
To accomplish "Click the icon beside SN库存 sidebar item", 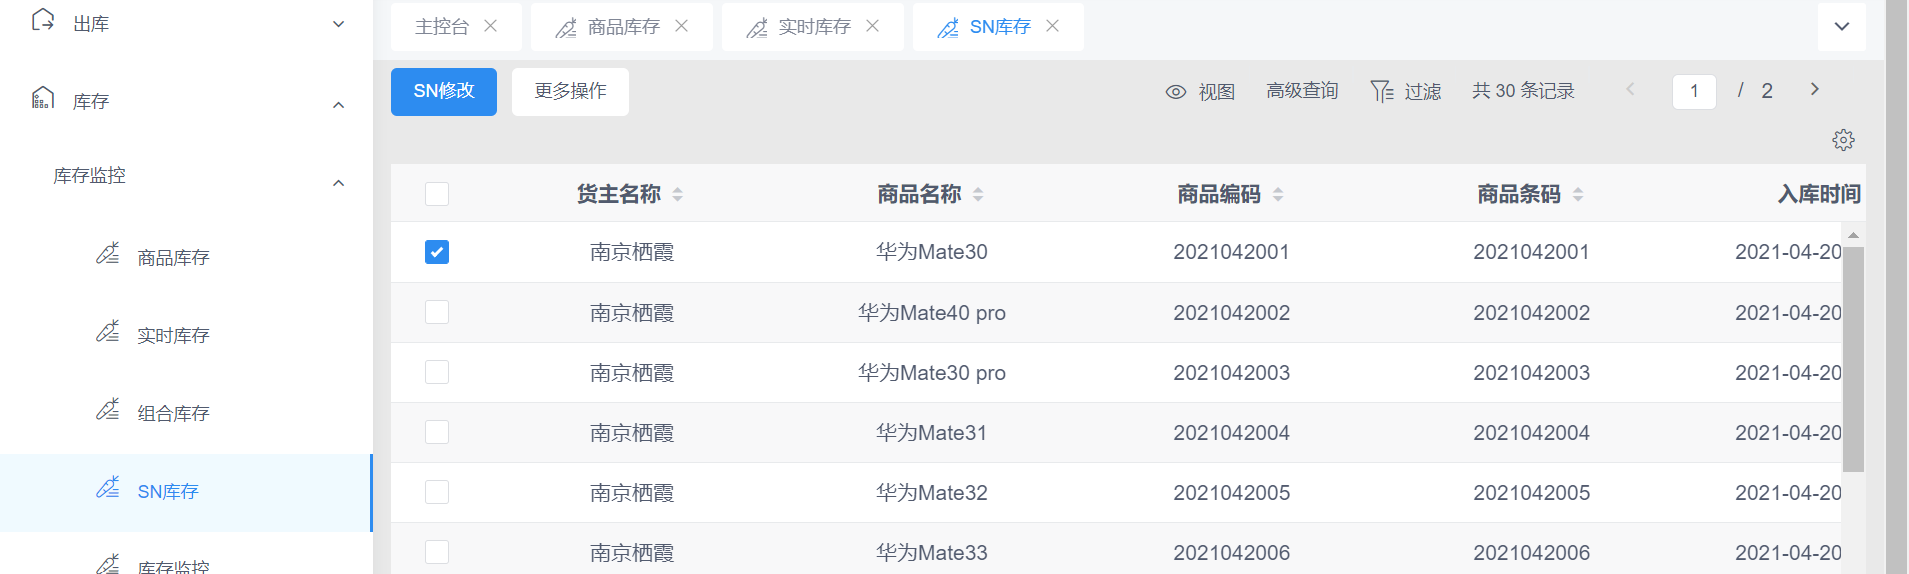I will coord(108,488).
